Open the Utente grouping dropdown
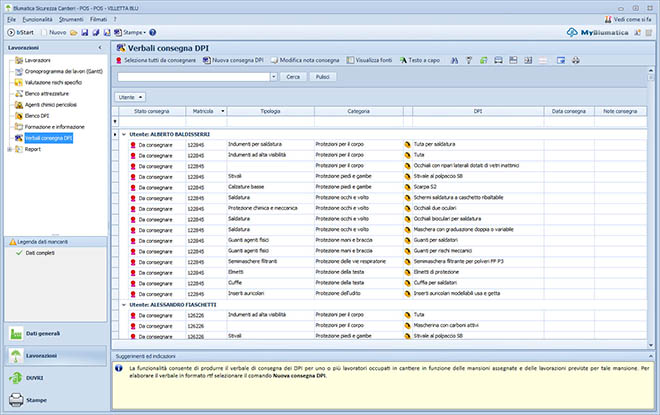This screenshot has height=415, width=660. [131, 97]
